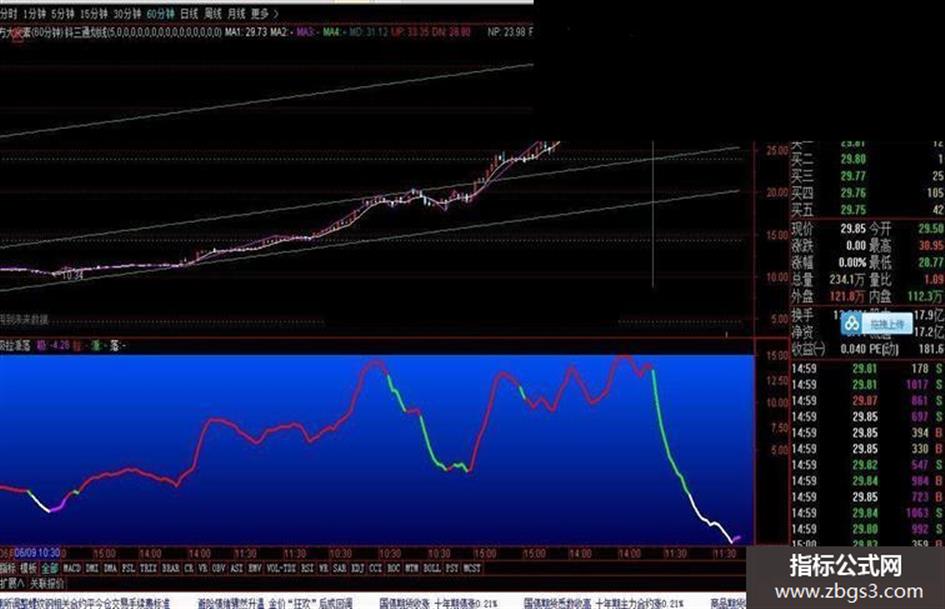Viewport: 945px width, 609px height.
Task: Apply the FSL indicator
Action: [128, 568]
